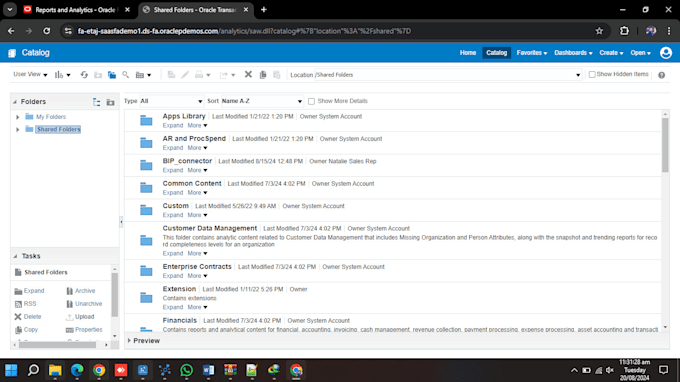Expand the My Folders tree node
The image size is (680, 382).
coord(18,117)
